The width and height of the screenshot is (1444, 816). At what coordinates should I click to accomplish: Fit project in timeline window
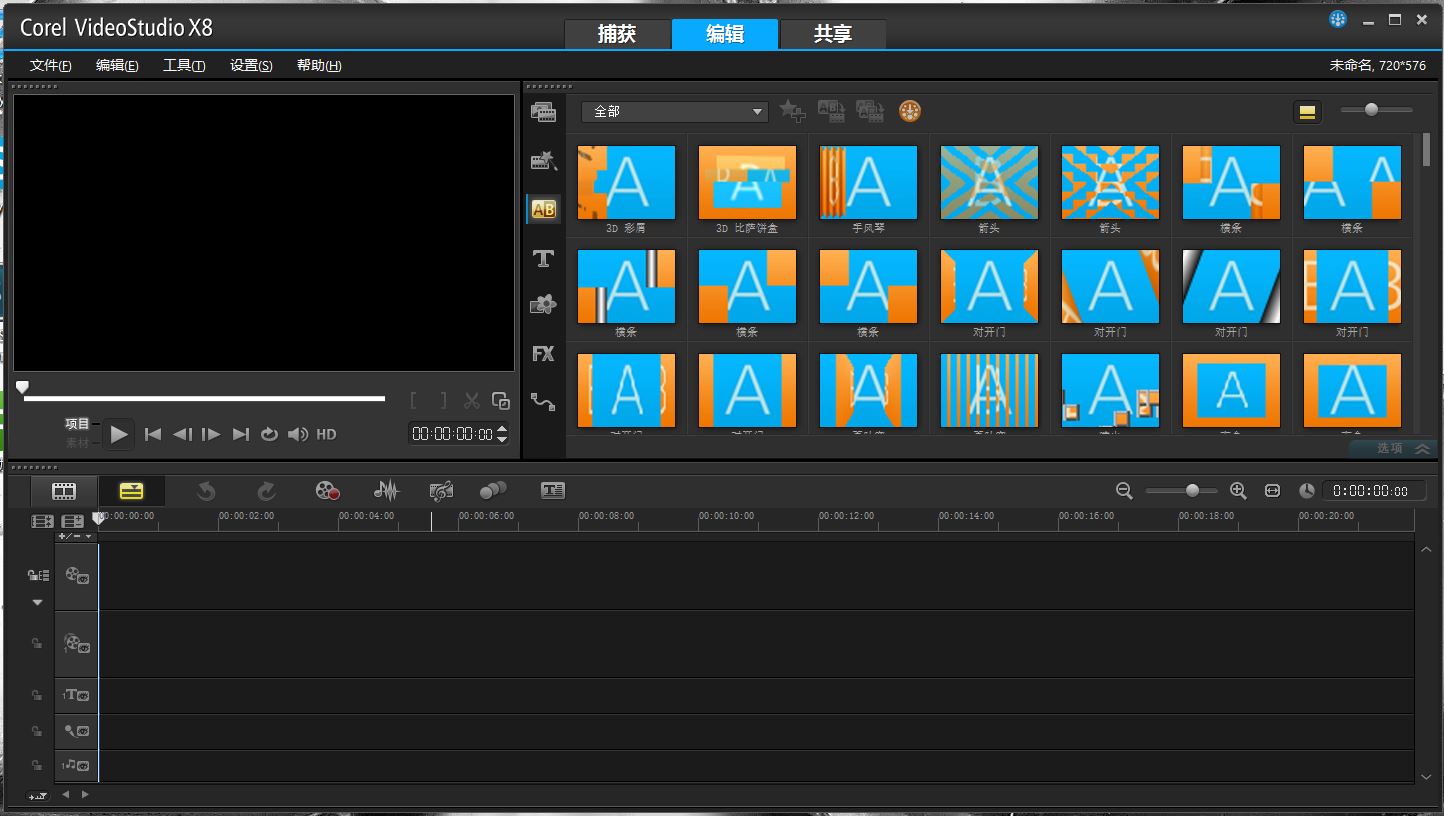click(x=1272, y=491)
